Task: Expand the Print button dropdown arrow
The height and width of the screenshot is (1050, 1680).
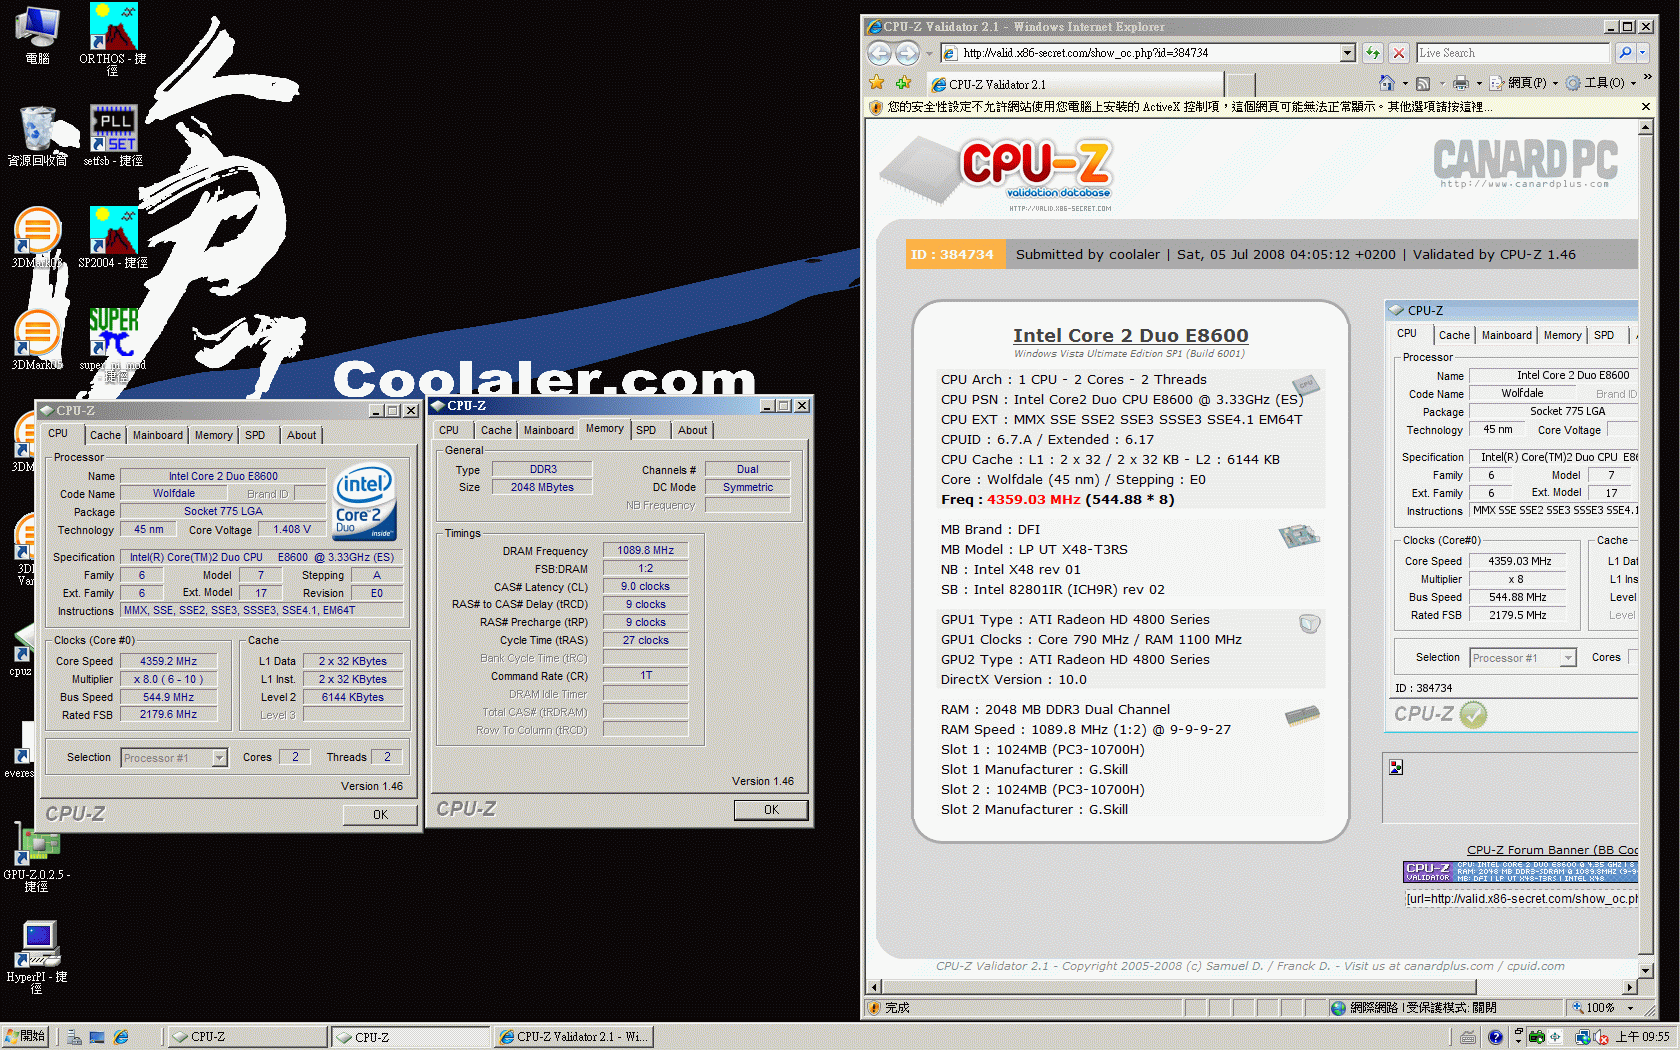Action: pyautogui.click(x=1478, y=84)
